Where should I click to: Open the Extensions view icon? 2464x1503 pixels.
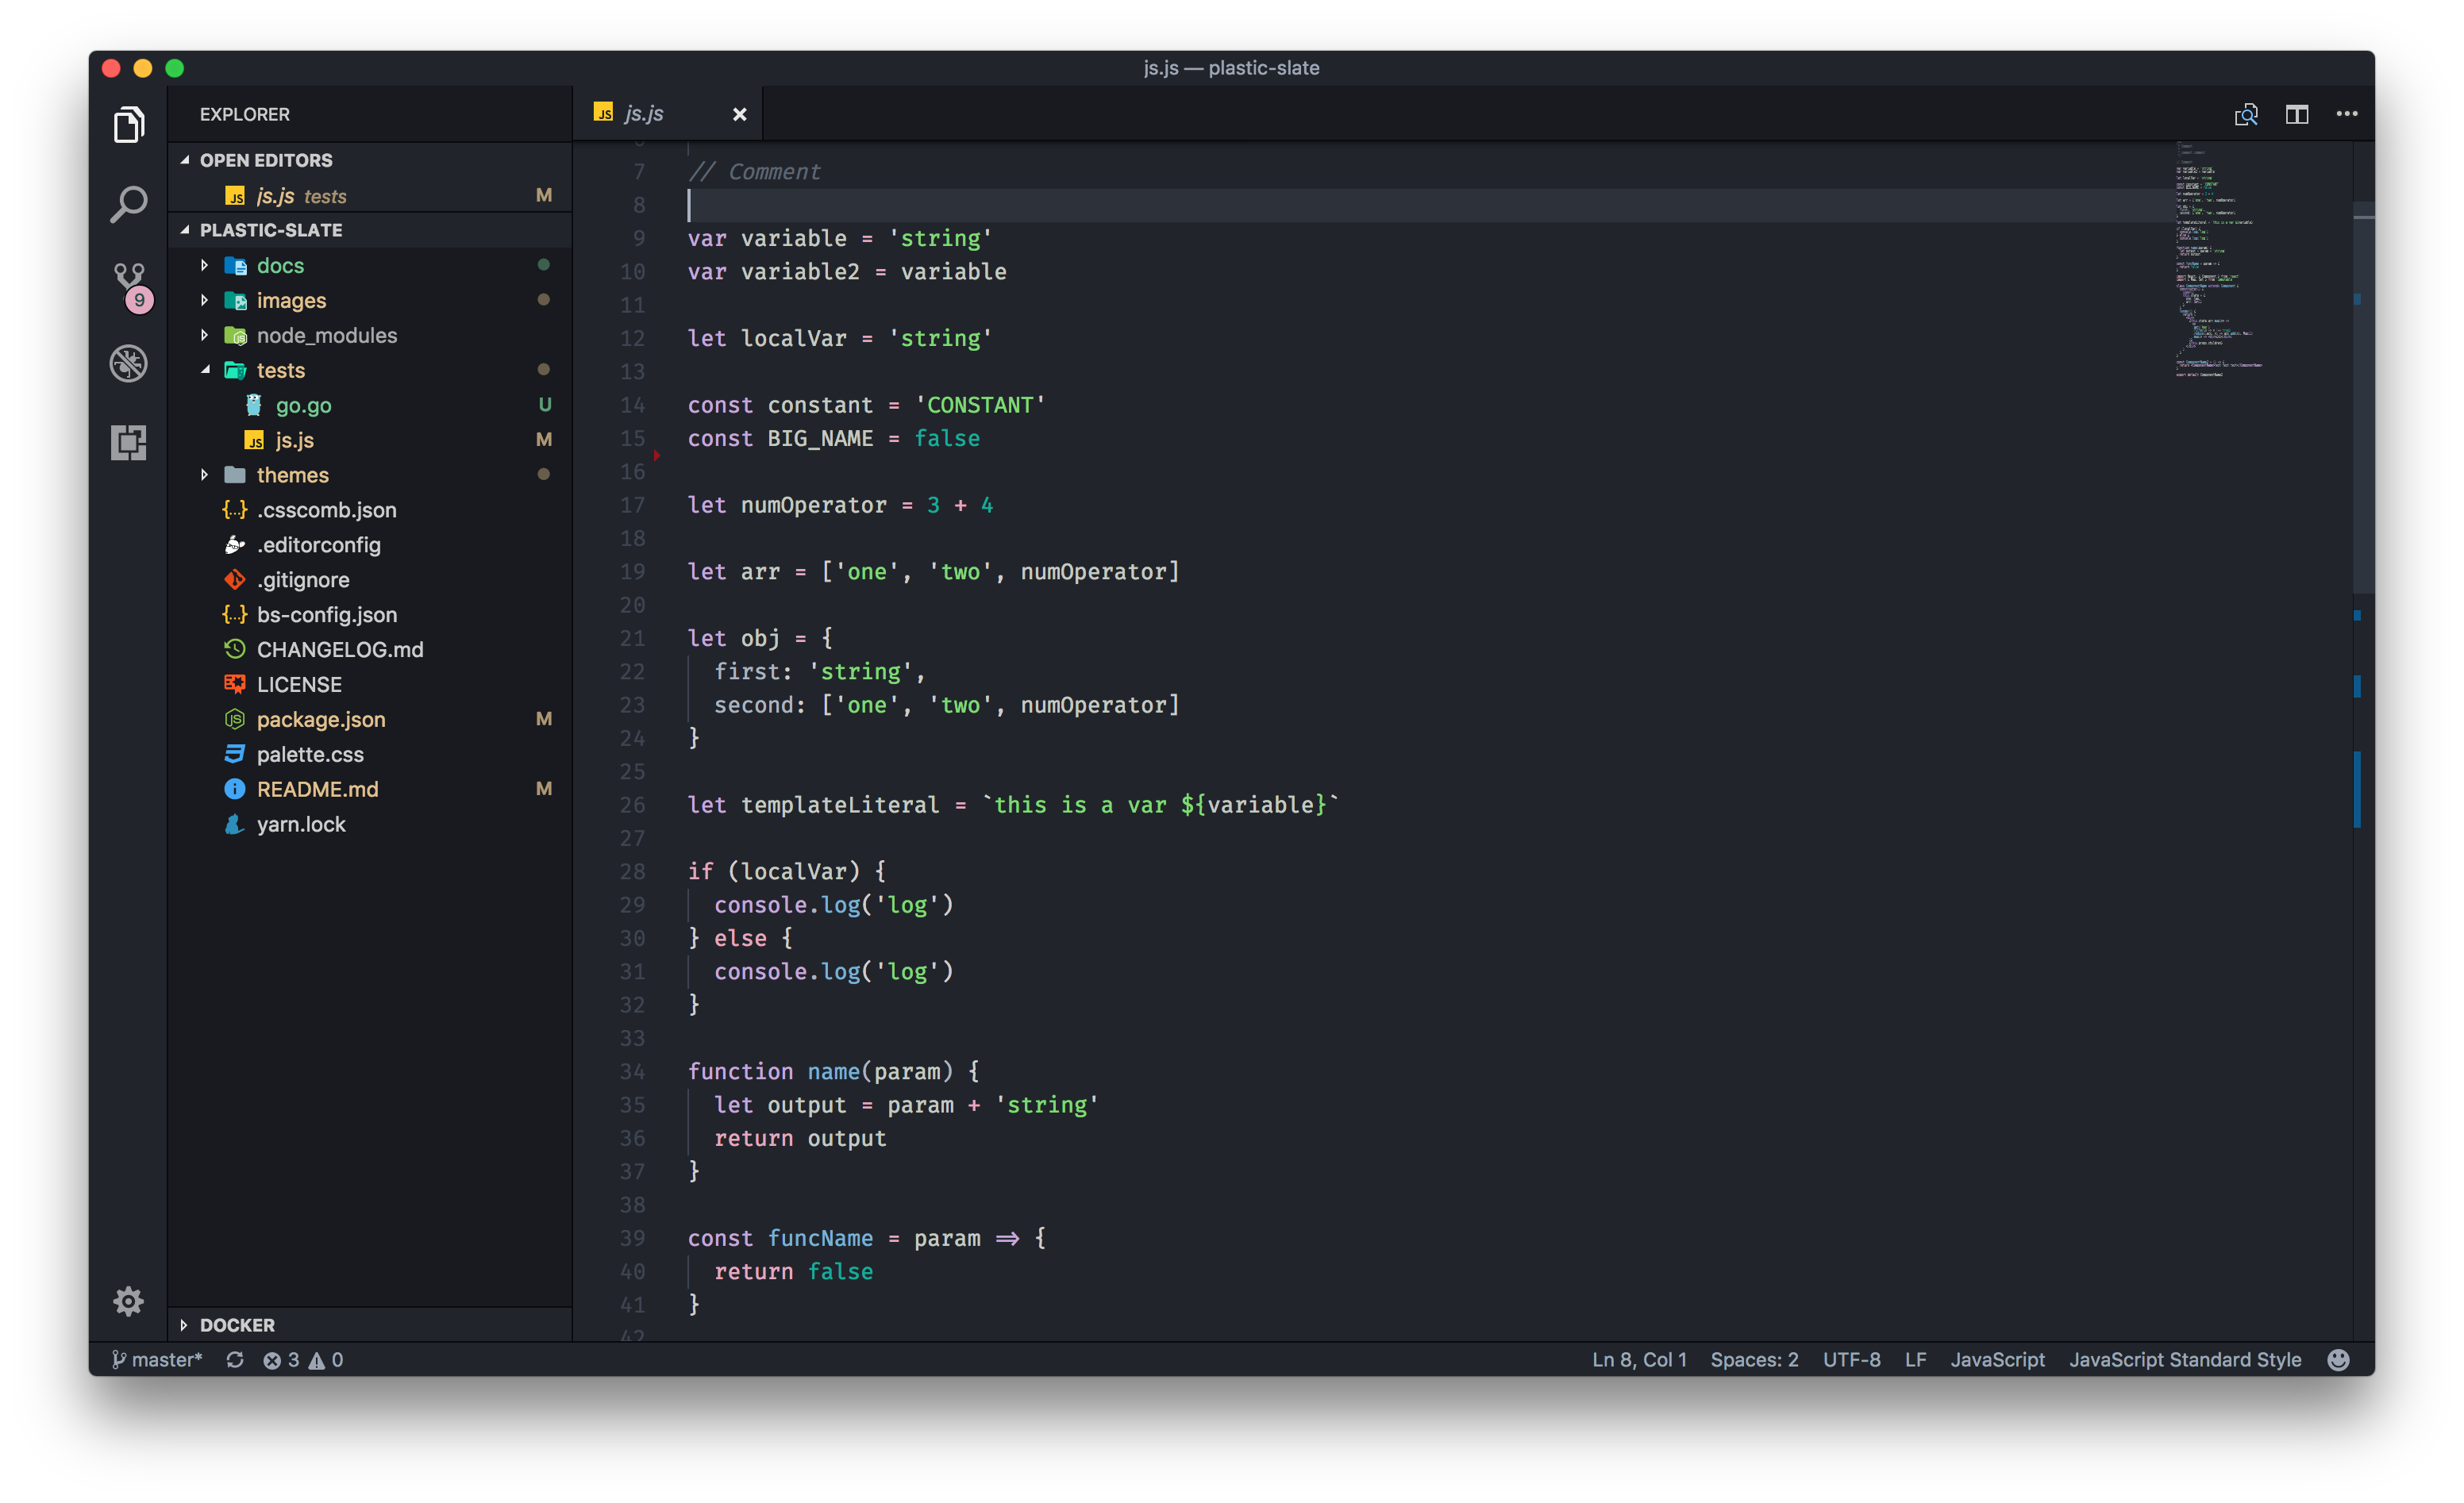[128, 442]
